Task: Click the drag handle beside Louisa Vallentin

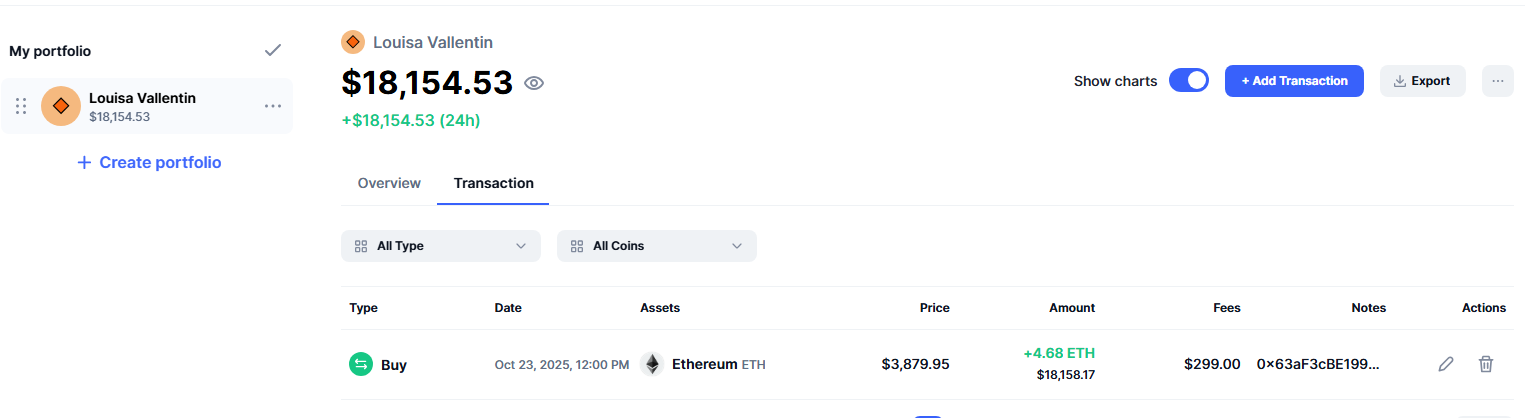Action: (x=21, y=106)
